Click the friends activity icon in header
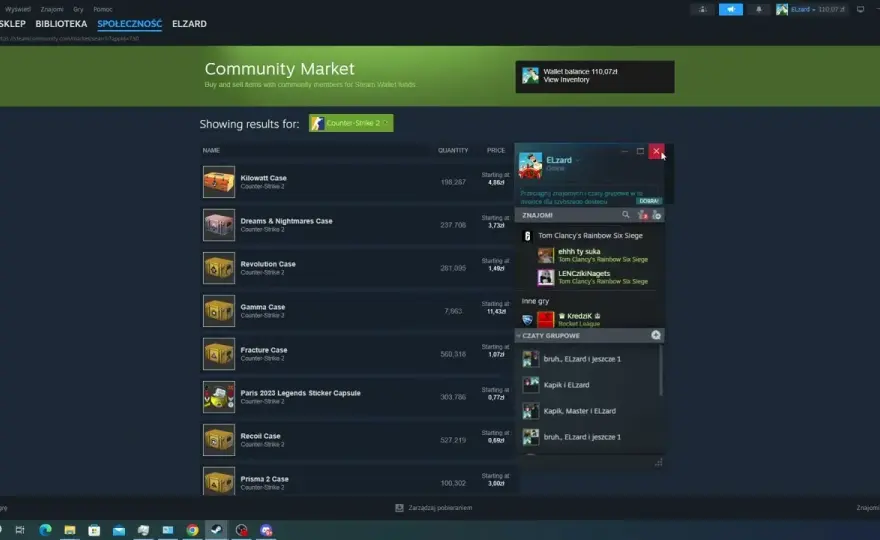 [x=703, y=10]
